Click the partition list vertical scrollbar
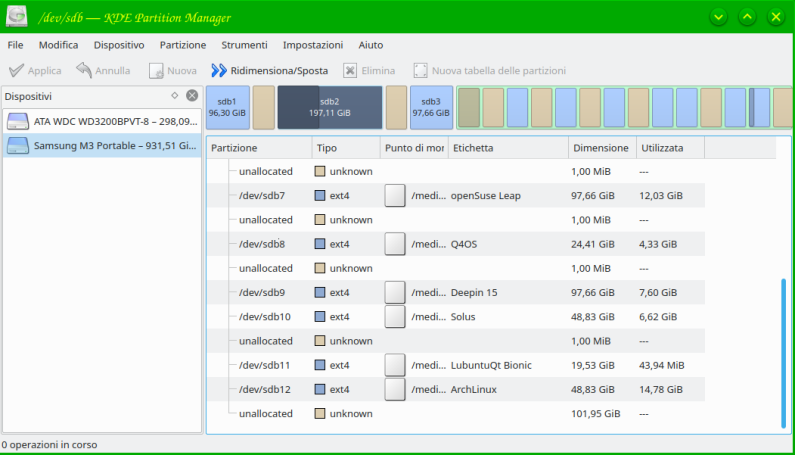 coord(783,354)
